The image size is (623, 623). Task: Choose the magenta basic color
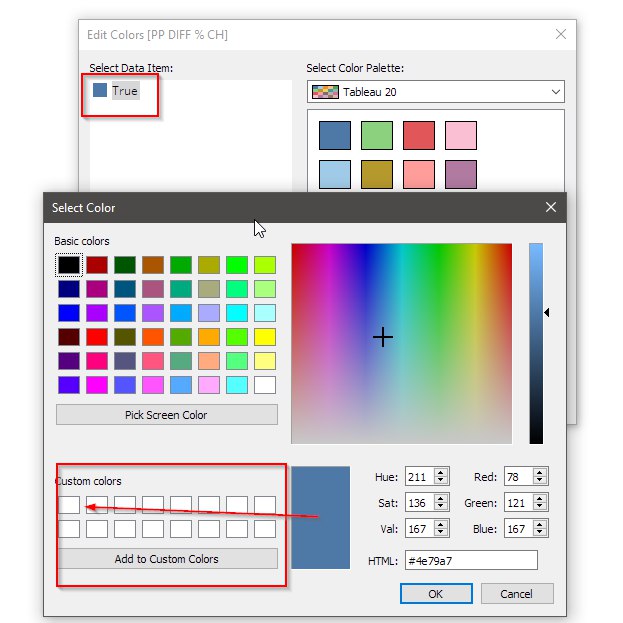97,385
